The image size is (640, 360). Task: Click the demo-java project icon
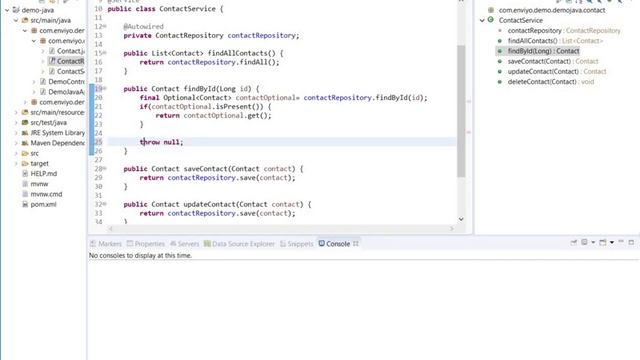point(16,10)
